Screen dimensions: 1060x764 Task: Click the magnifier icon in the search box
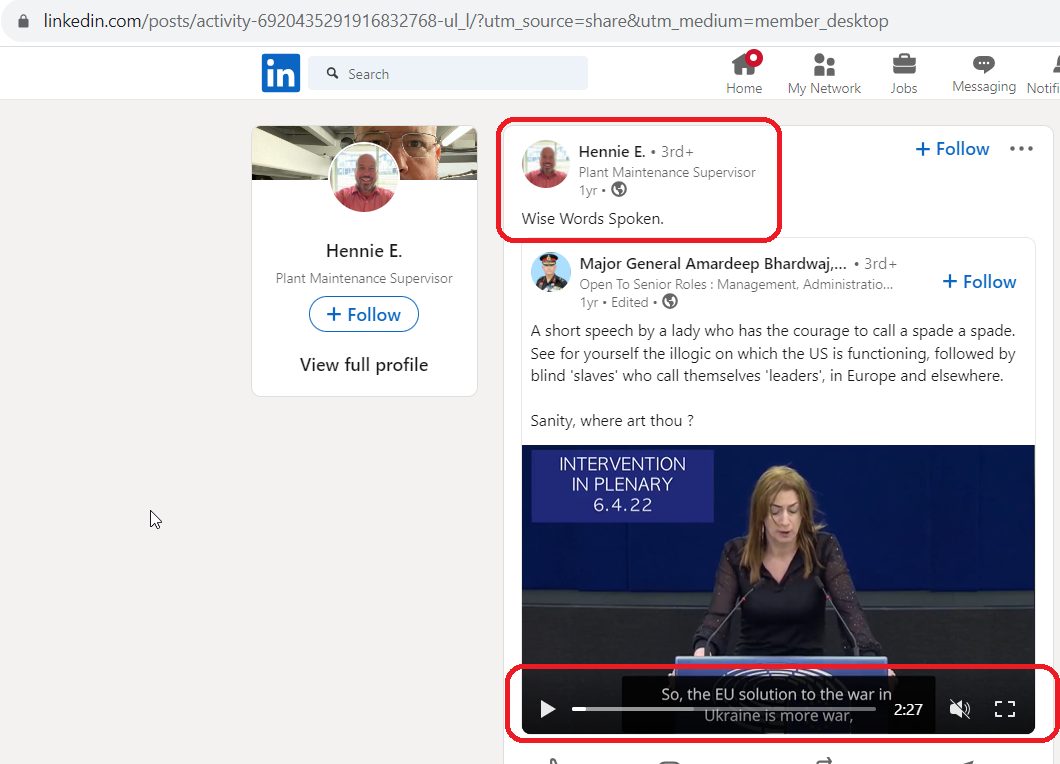(x=332, y=73)
